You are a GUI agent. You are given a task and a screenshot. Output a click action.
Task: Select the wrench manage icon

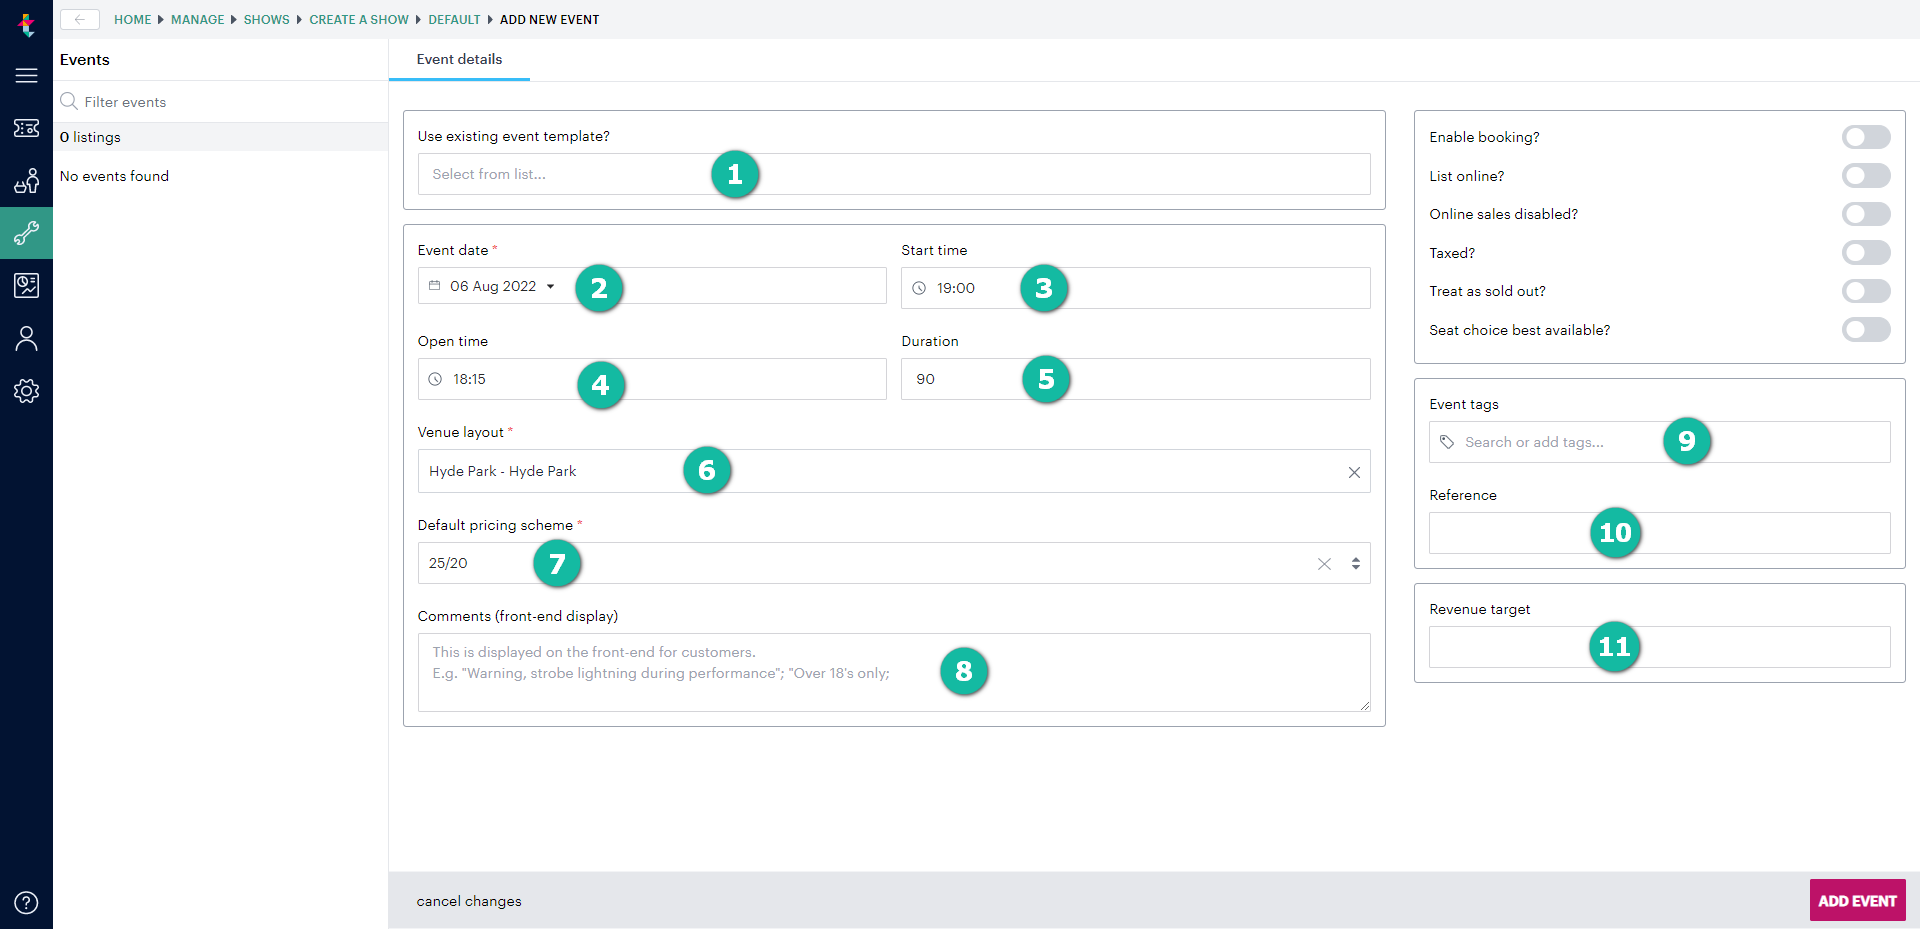[27, 233]
